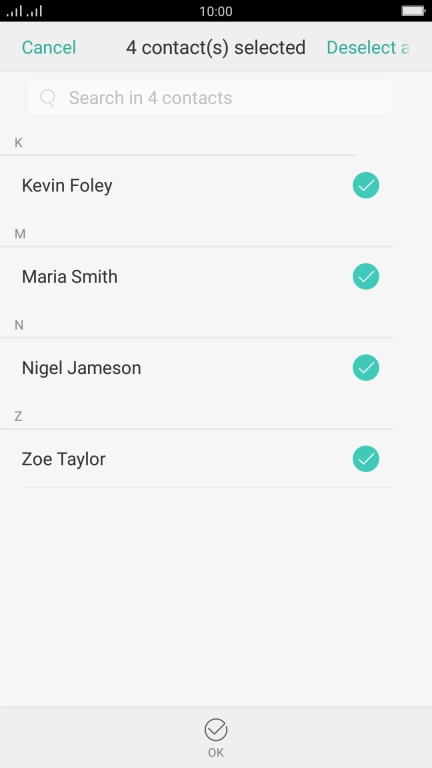Select the Nigel Jameson contact name
The width and height of the screenshot is (432, 768).
[81, 368]
